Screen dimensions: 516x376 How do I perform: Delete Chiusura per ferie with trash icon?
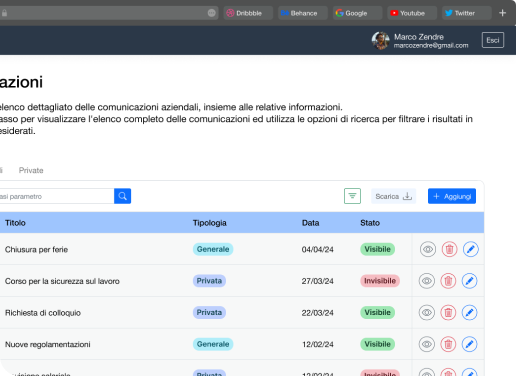click(449, 249)
